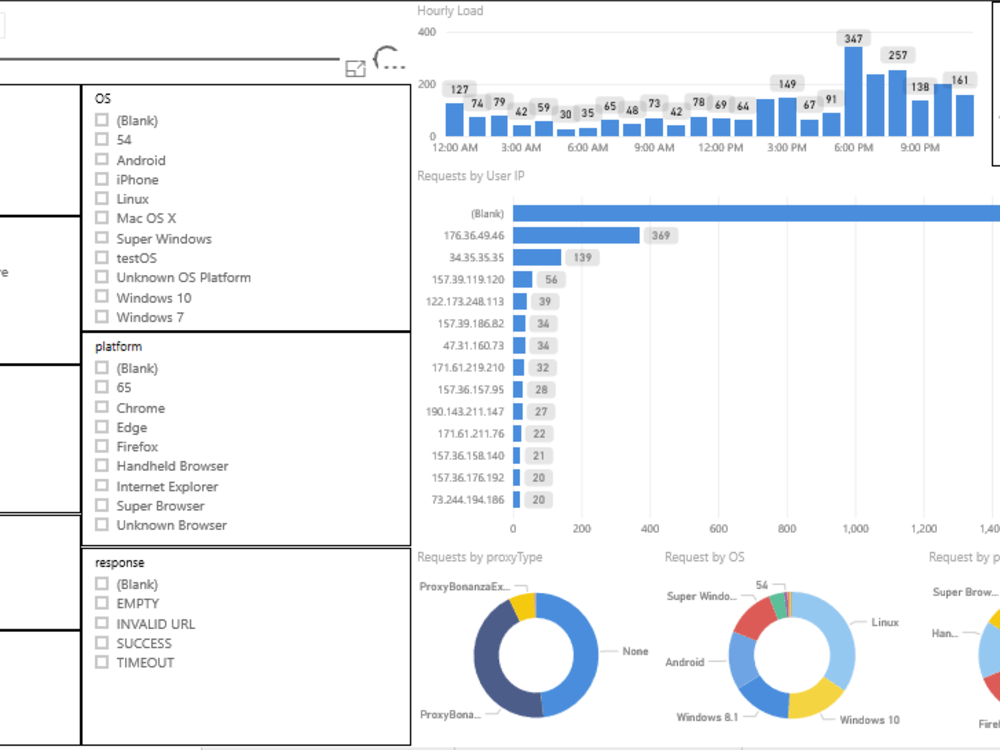Check Chrome in the platform filter
The width and height of the screenshot is (1000, 750).
101,407
